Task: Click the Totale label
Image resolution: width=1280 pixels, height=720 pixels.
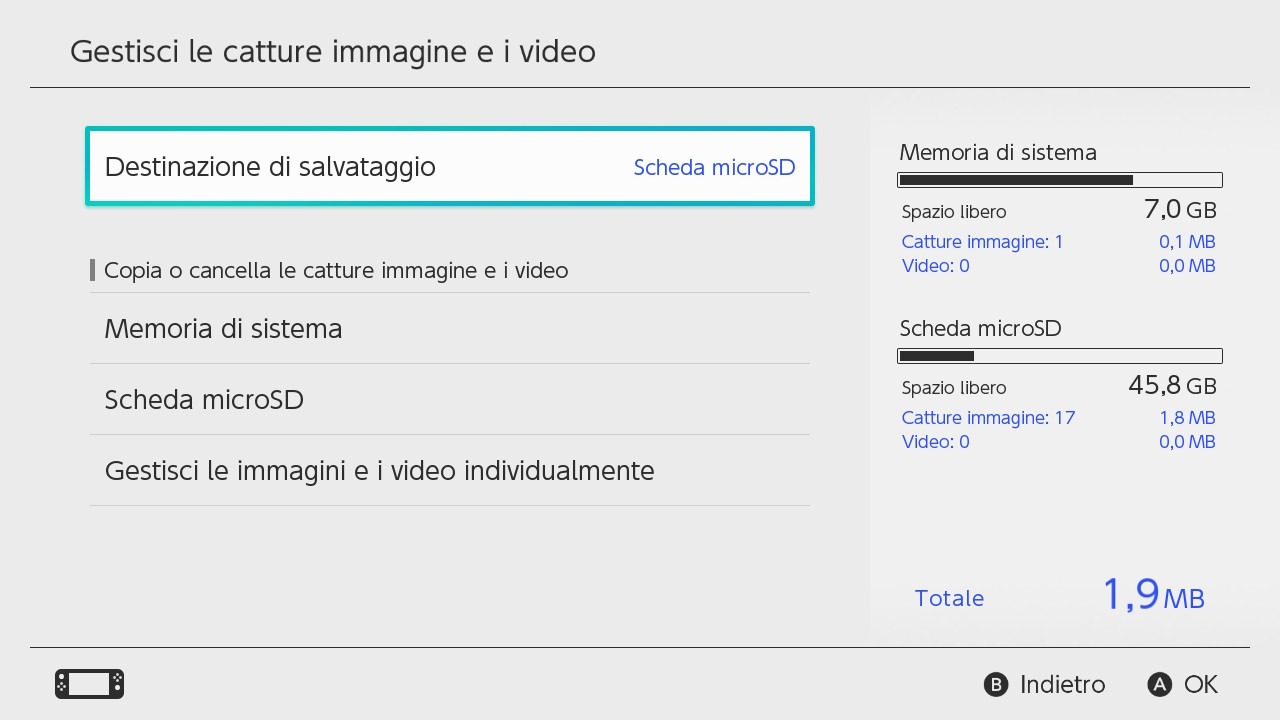Action: pyautogui.click(x=949, y=598)
